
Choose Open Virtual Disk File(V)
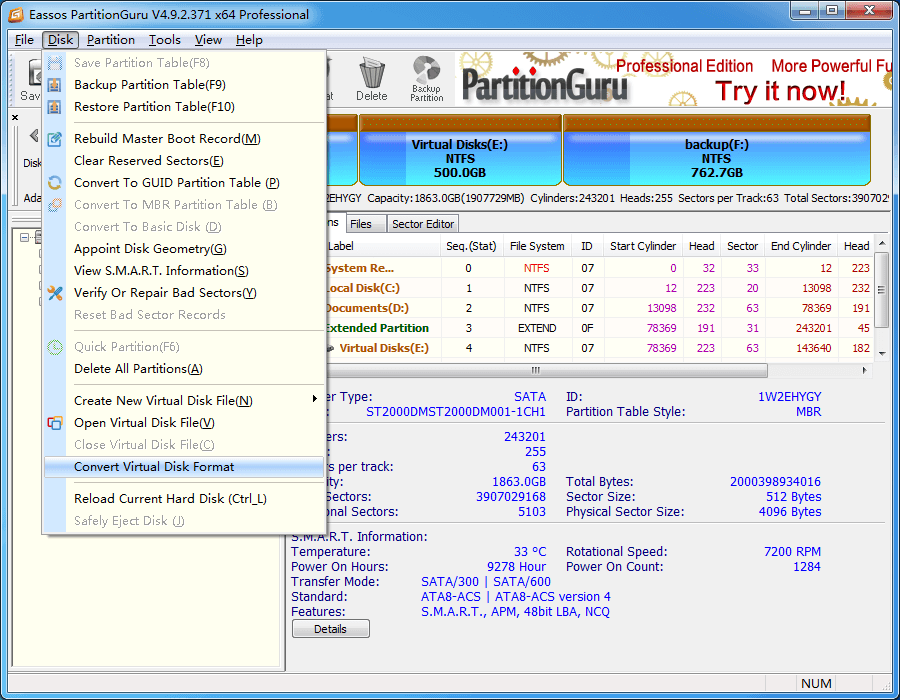184,423
